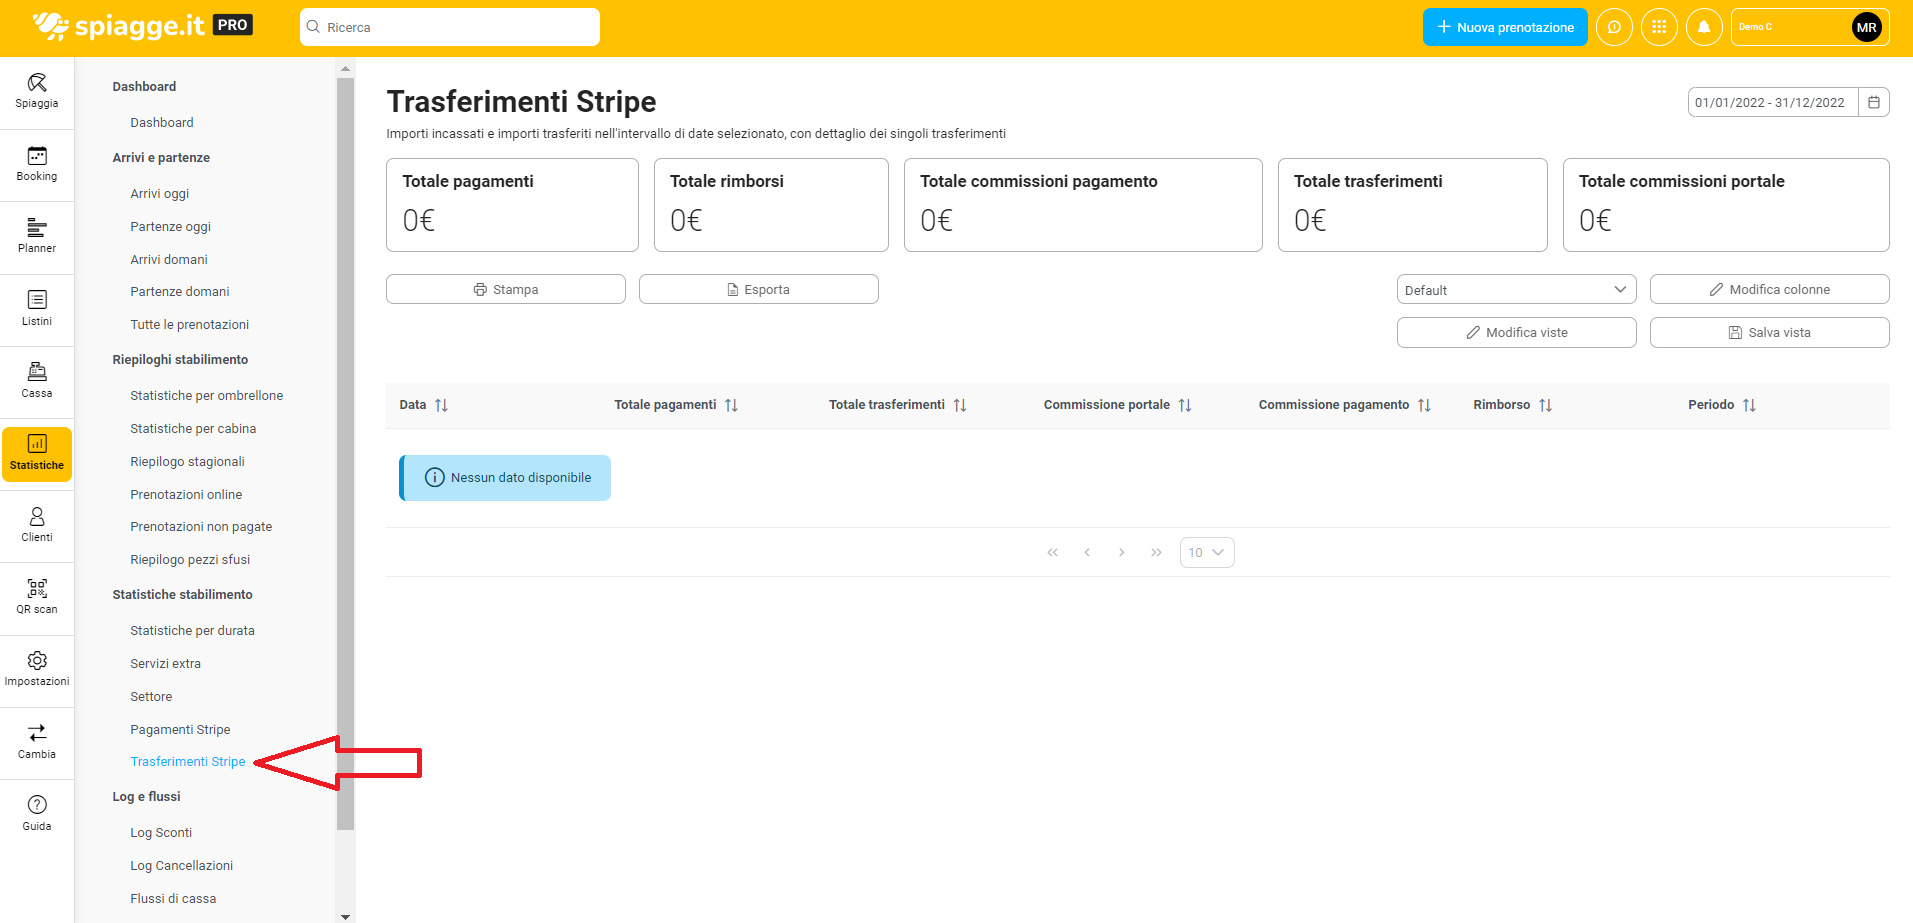Open Riepilogo stagionali
1913x923 pixels.
click(x=188, y=461)
